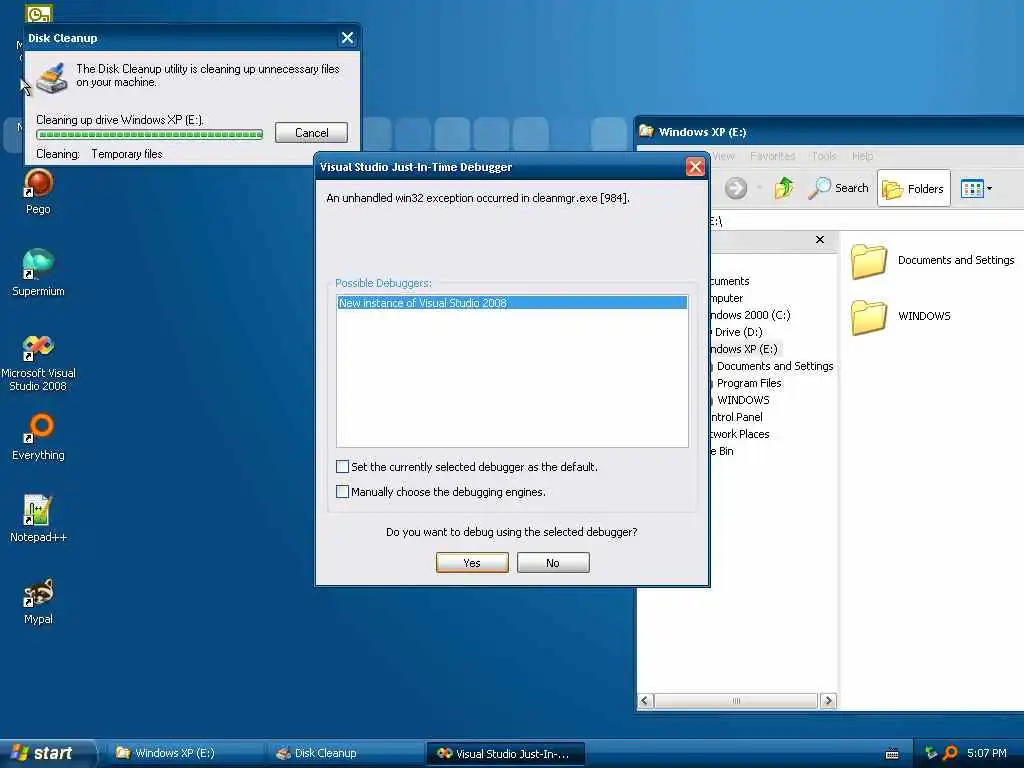Select Program Files in folder tree
The height and width of the screenshot is (768, 1024).
coord(749,383)
